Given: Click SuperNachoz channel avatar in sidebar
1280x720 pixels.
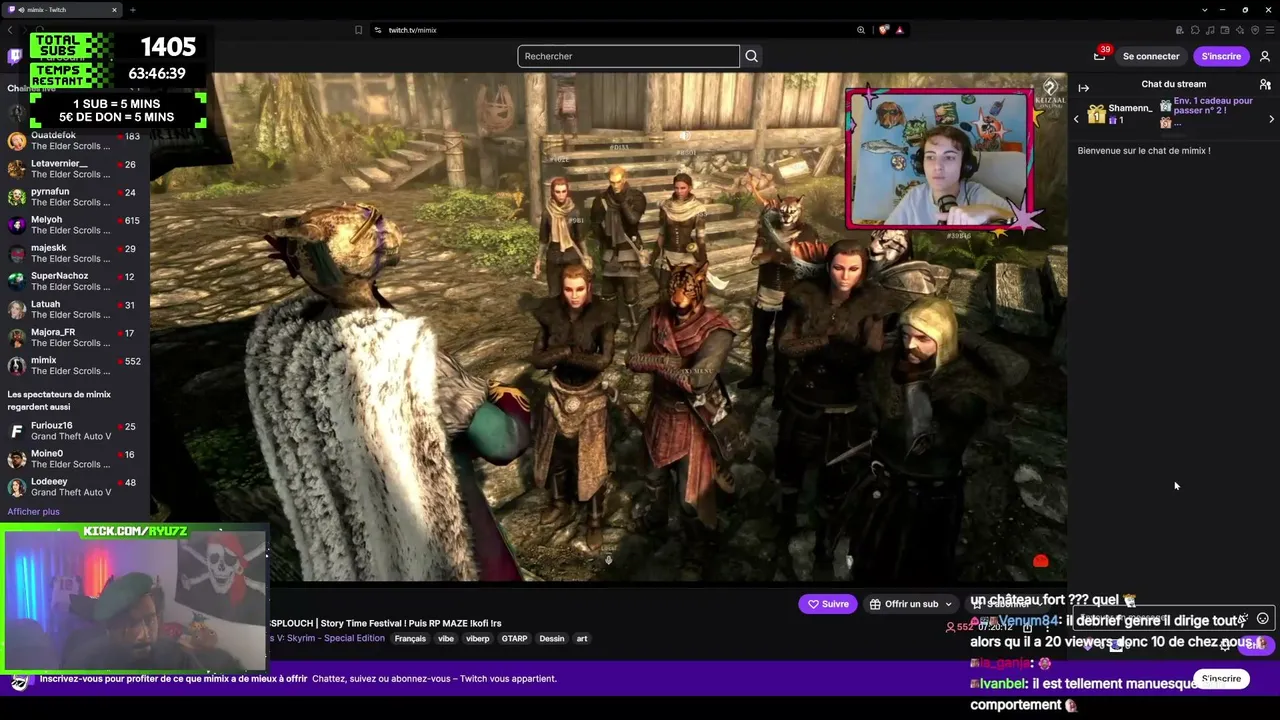Looking at the screenshot, I should click(x=17, y=281).
